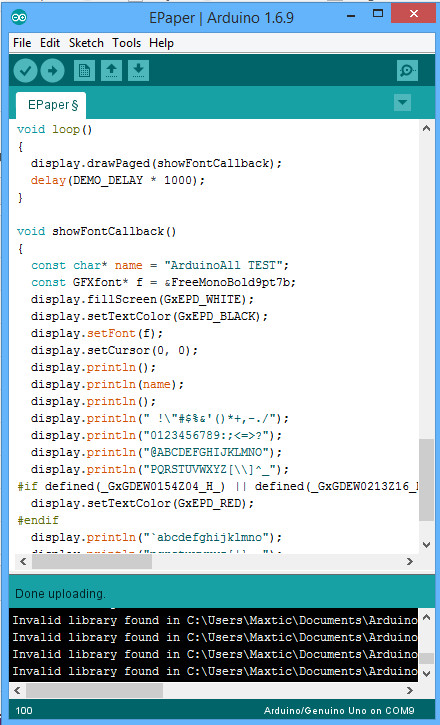The width and height of the screenshot is (440, 725).
Task: Click the last 'Invalid library found' console line
Action: (214, 671)
